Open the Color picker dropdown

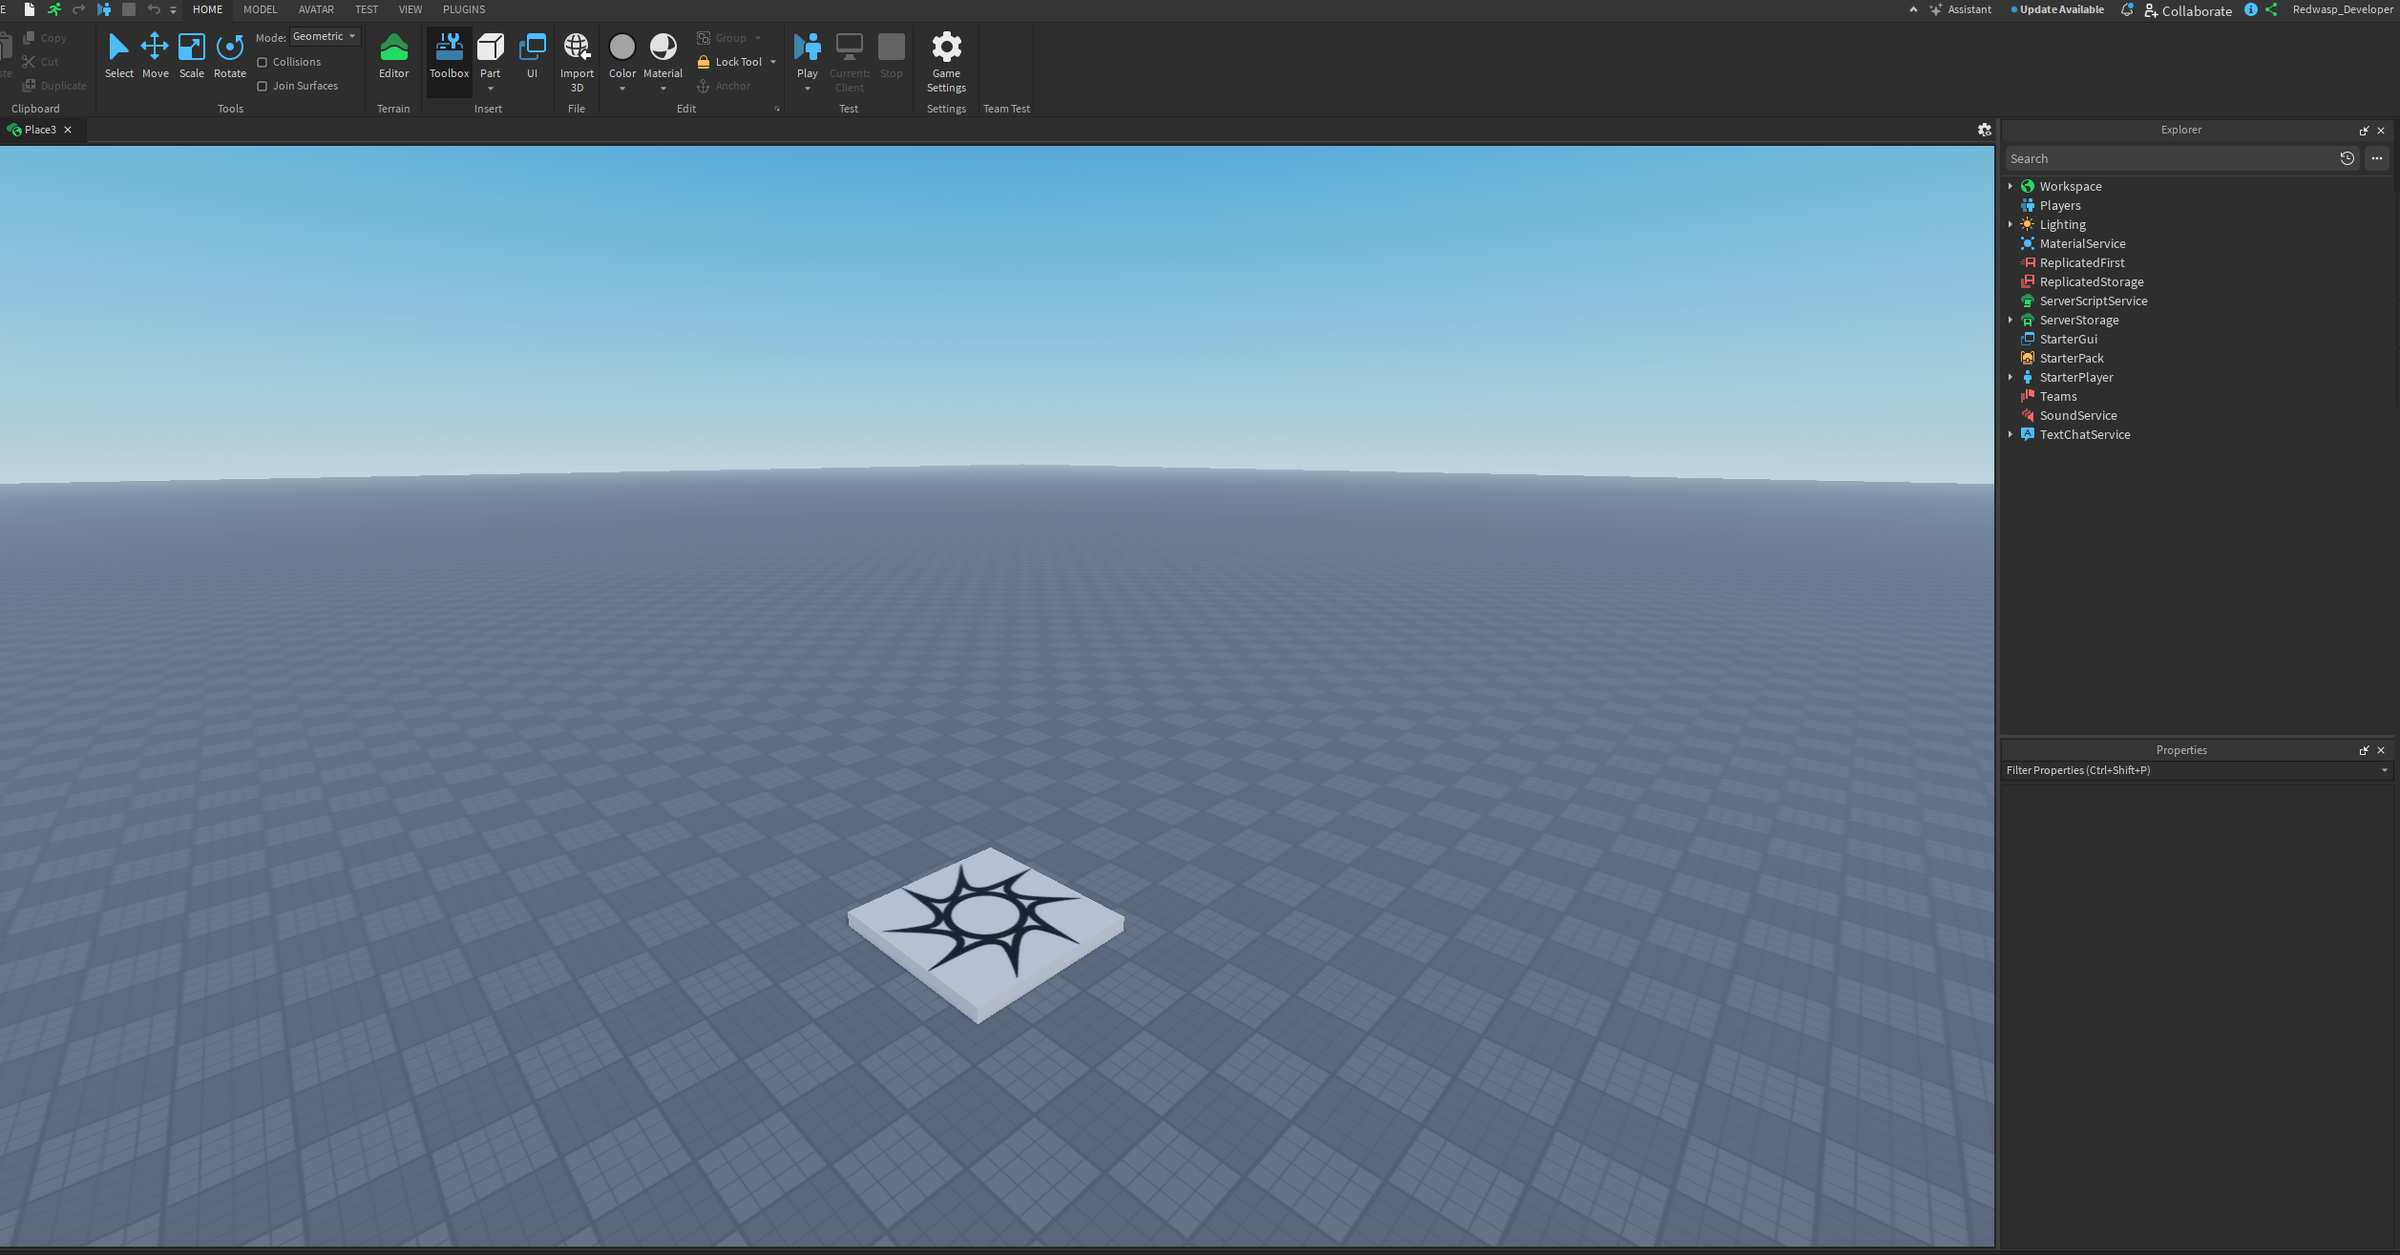tap(622, 87)
